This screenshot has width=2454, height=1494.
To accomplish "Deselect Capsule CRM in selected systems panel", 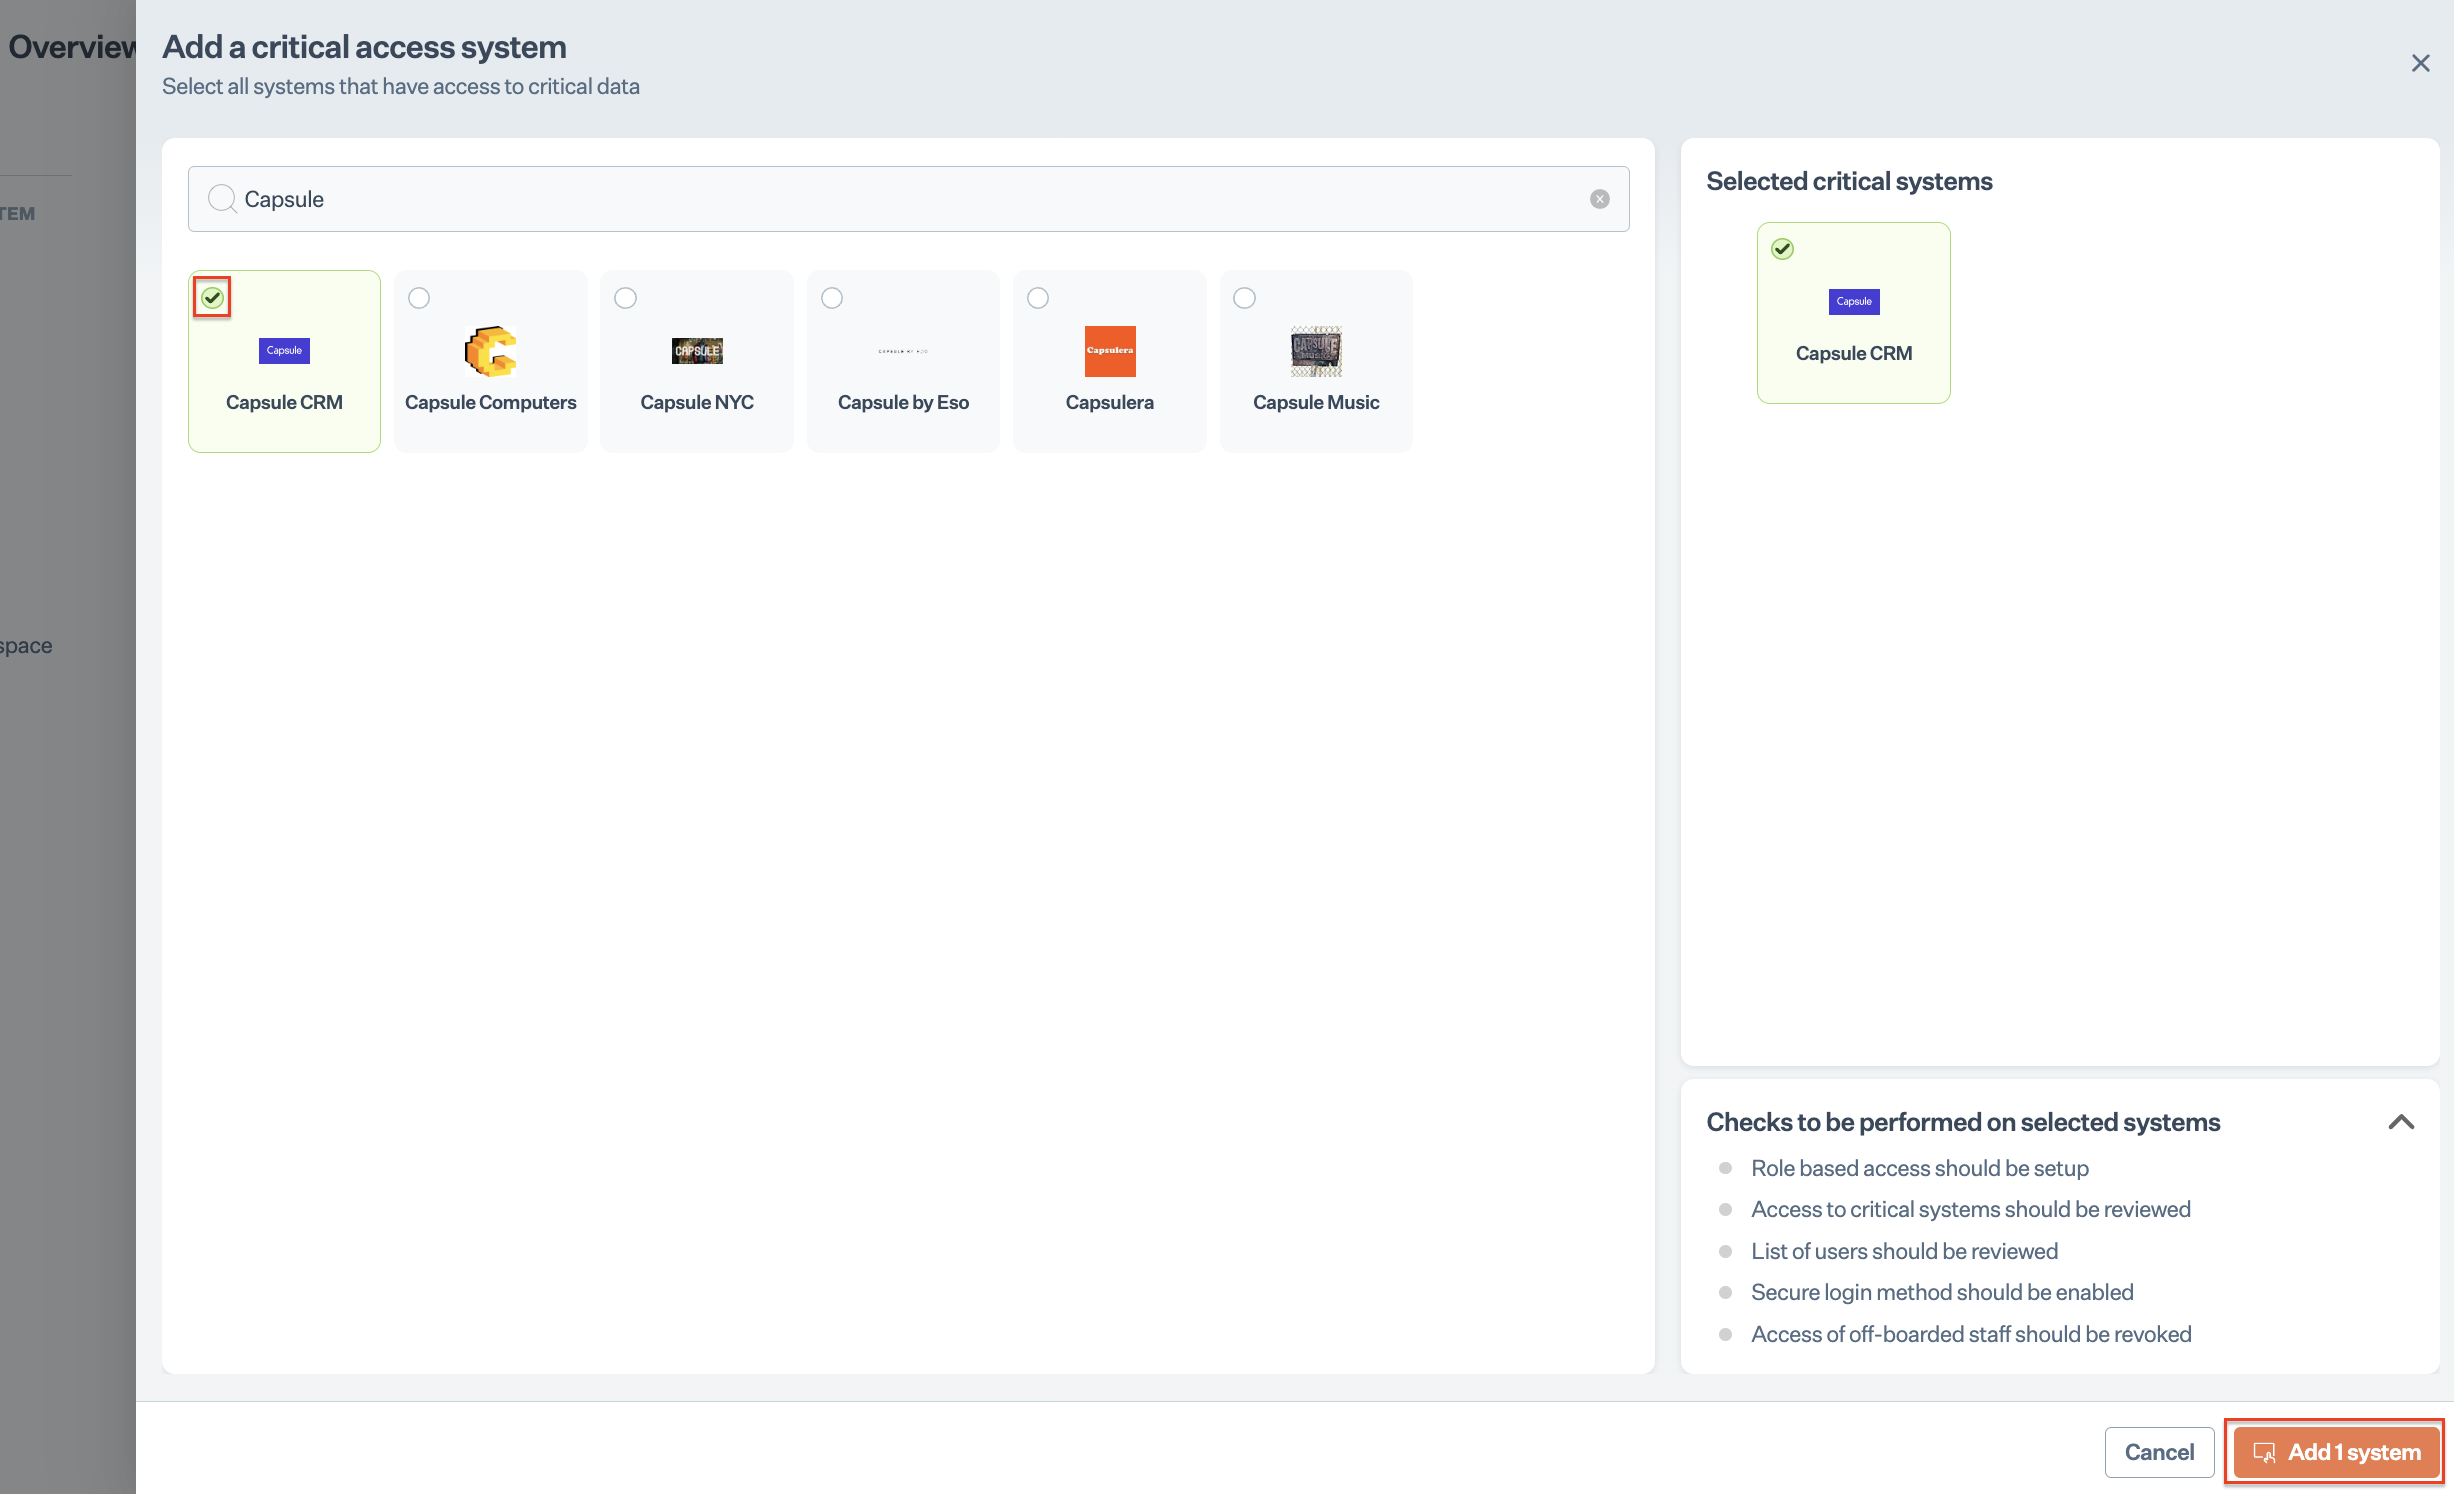I will tap(1782, 249).
